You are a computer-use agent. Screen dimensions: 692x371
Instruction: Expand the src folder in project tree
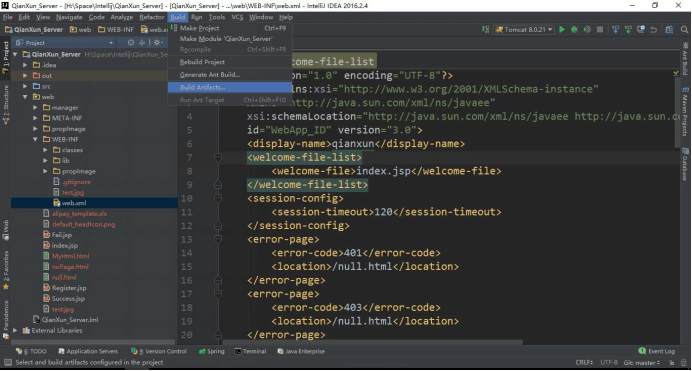(x=25, y=86)
